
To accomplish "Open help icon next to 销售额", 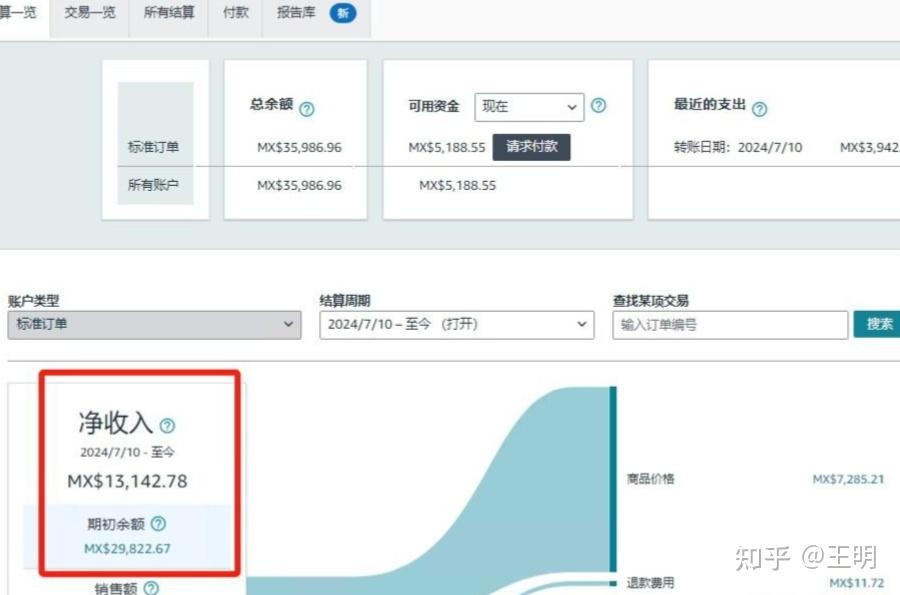I will (151, 588).
